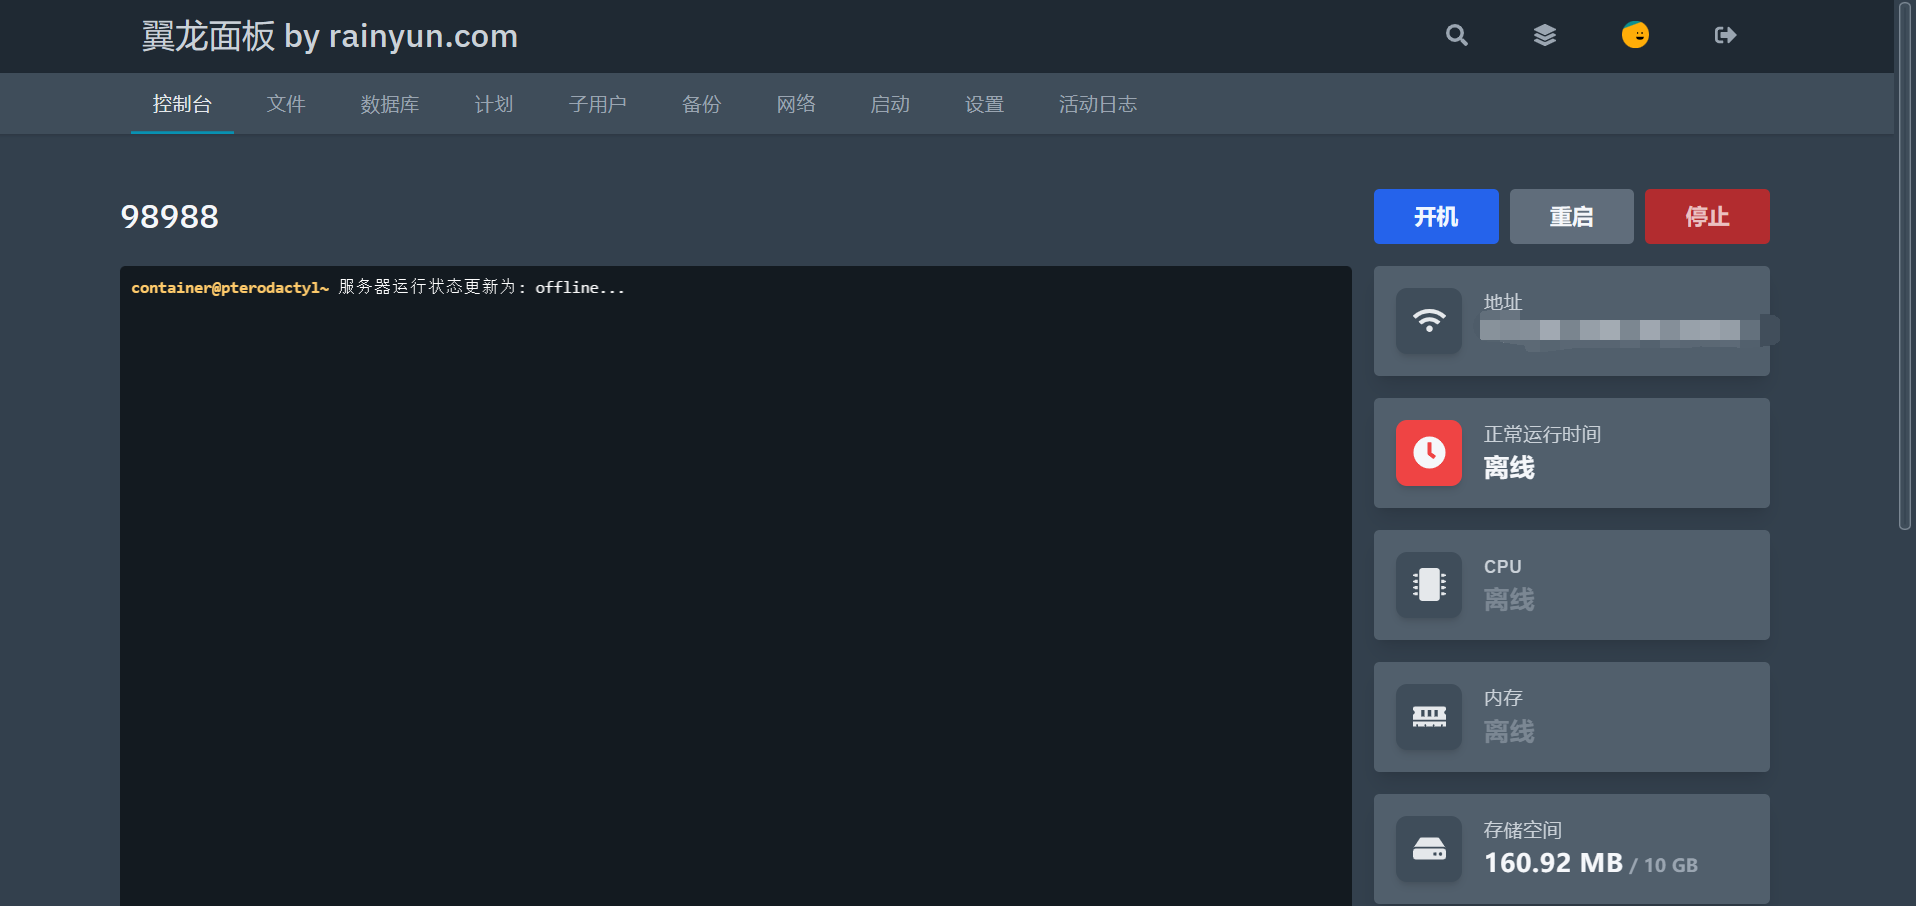Switch to the 数据库 tab

(390, 104)
